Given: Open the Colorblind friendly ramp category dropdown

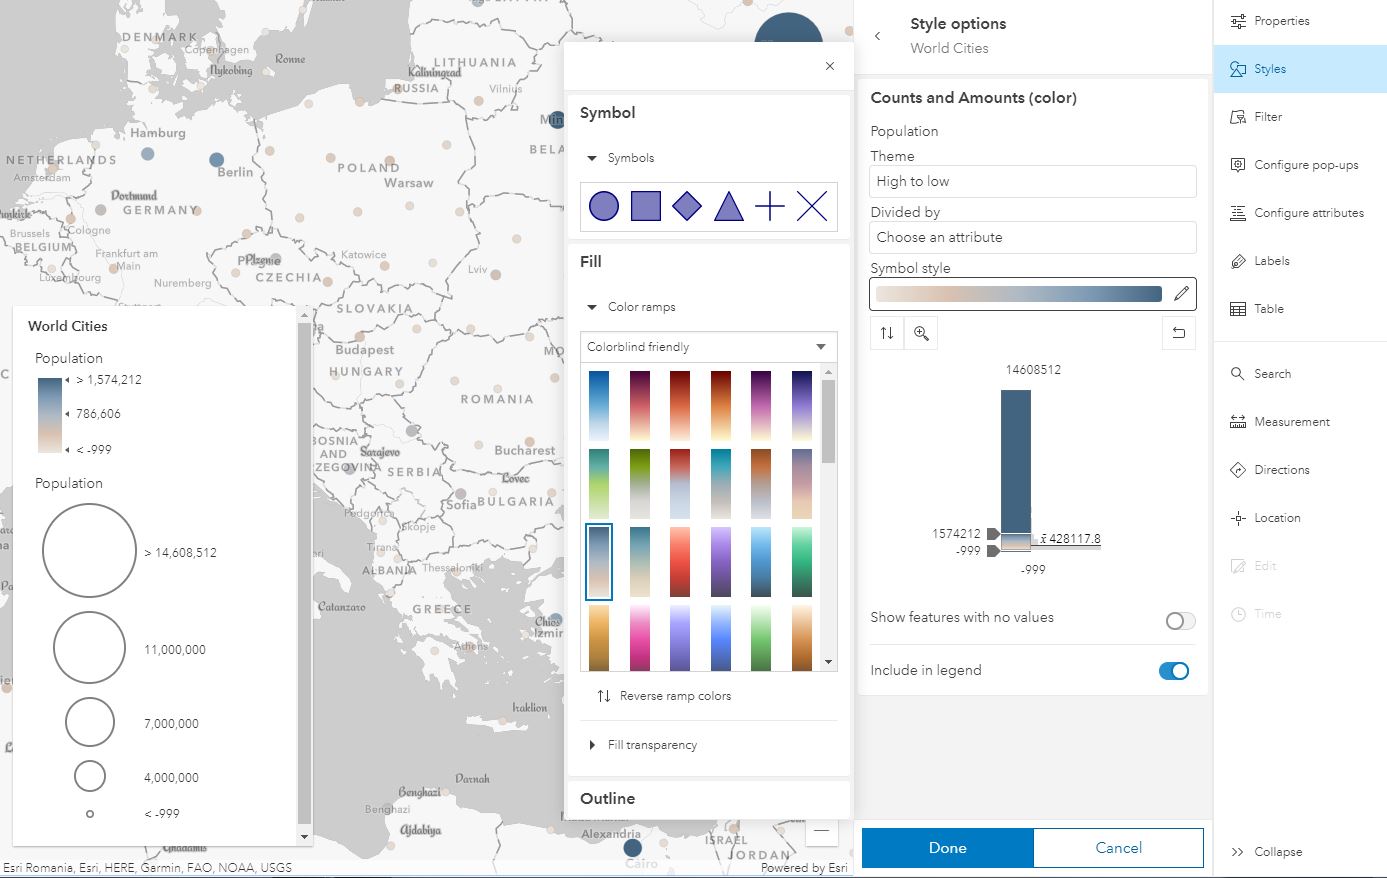Looking at the screenshot, I should click(708, 346).
